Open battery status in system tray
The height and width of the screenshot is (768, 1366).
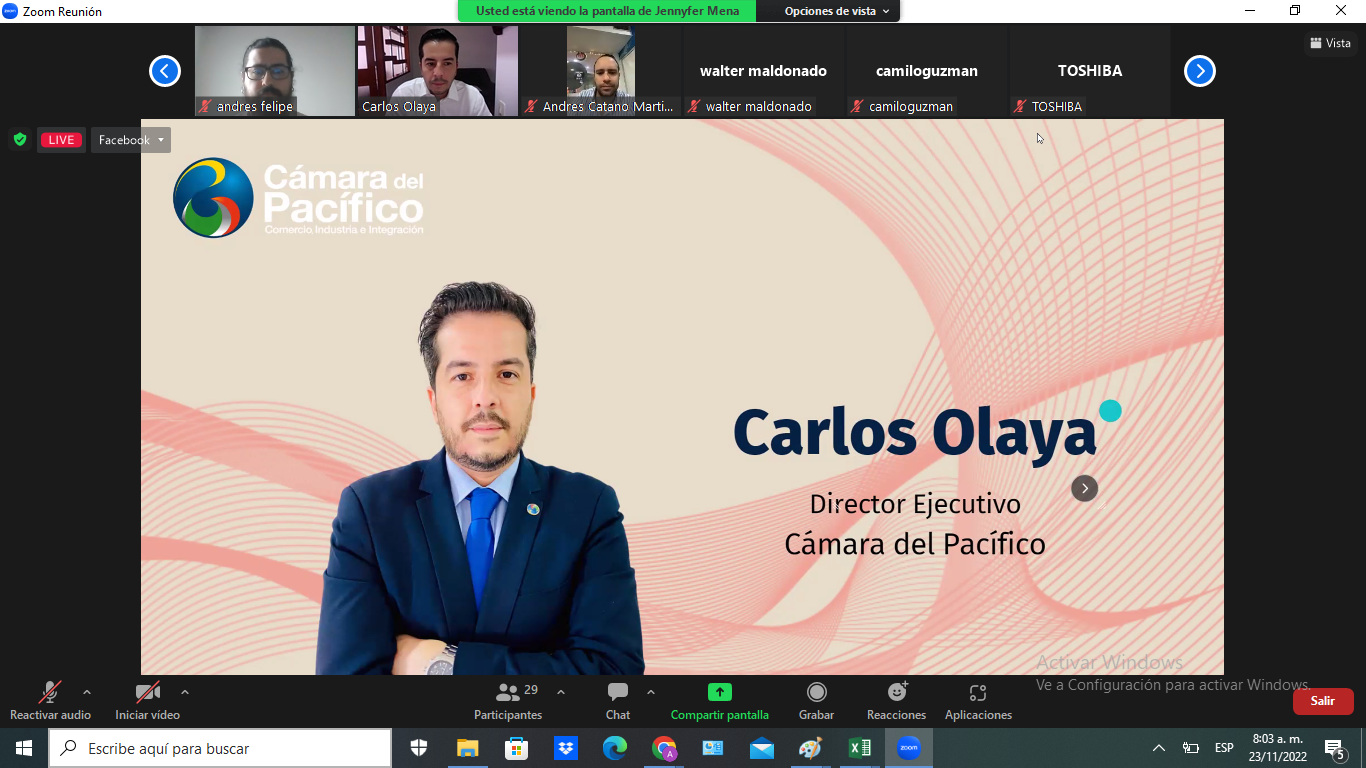[x=1191, y=748]
